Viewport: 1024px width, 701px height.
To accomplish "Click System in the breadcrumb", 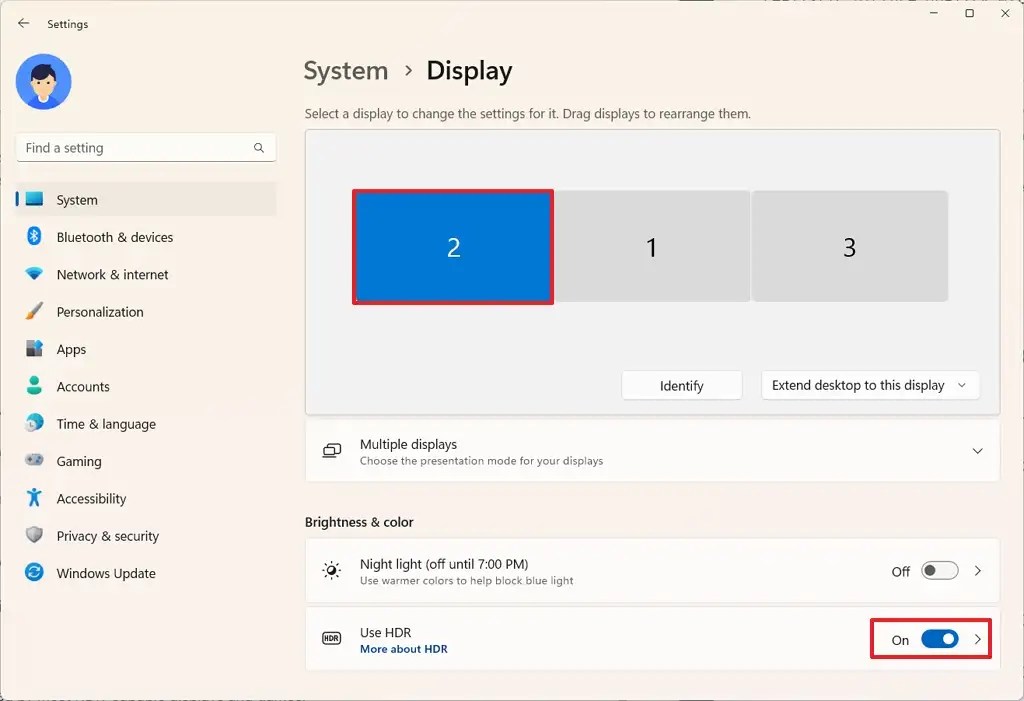I will click(345, 71).
